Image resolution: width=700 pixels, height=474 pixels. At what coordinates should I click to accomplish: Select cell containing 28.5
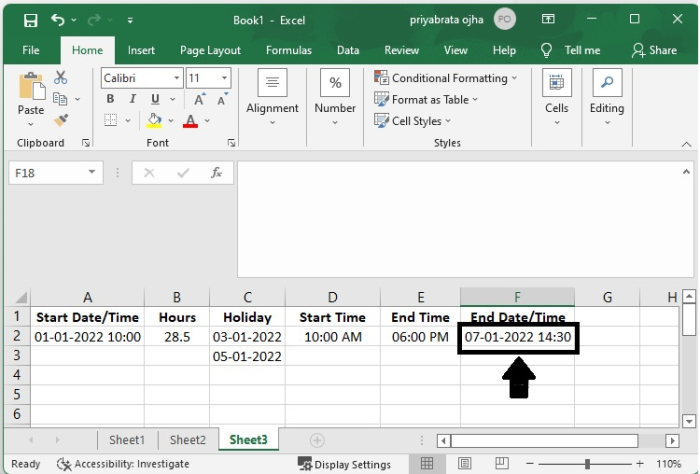point(177,337)
